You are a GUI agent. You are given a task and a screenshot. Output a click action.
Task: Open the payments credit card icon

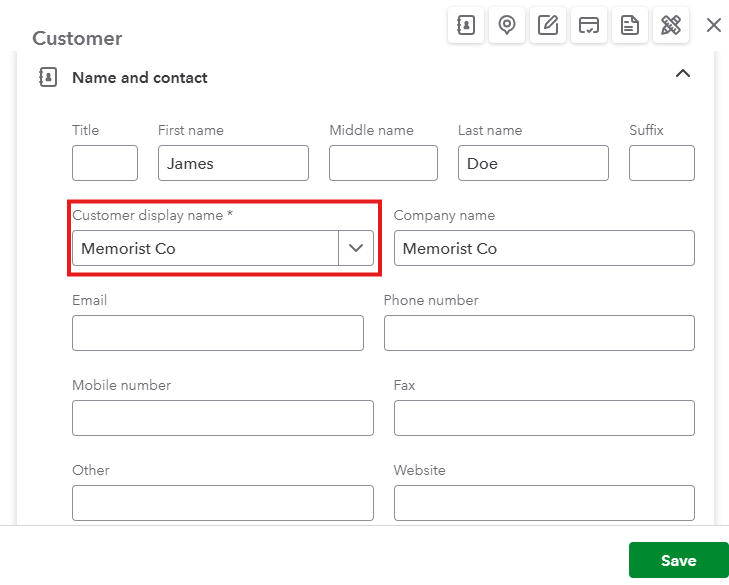pyautogui.click(x=589, y=26)
